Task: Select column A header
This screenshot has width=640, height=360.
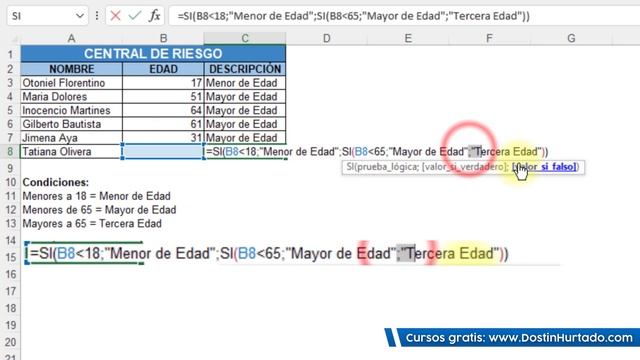Action: 71,38
